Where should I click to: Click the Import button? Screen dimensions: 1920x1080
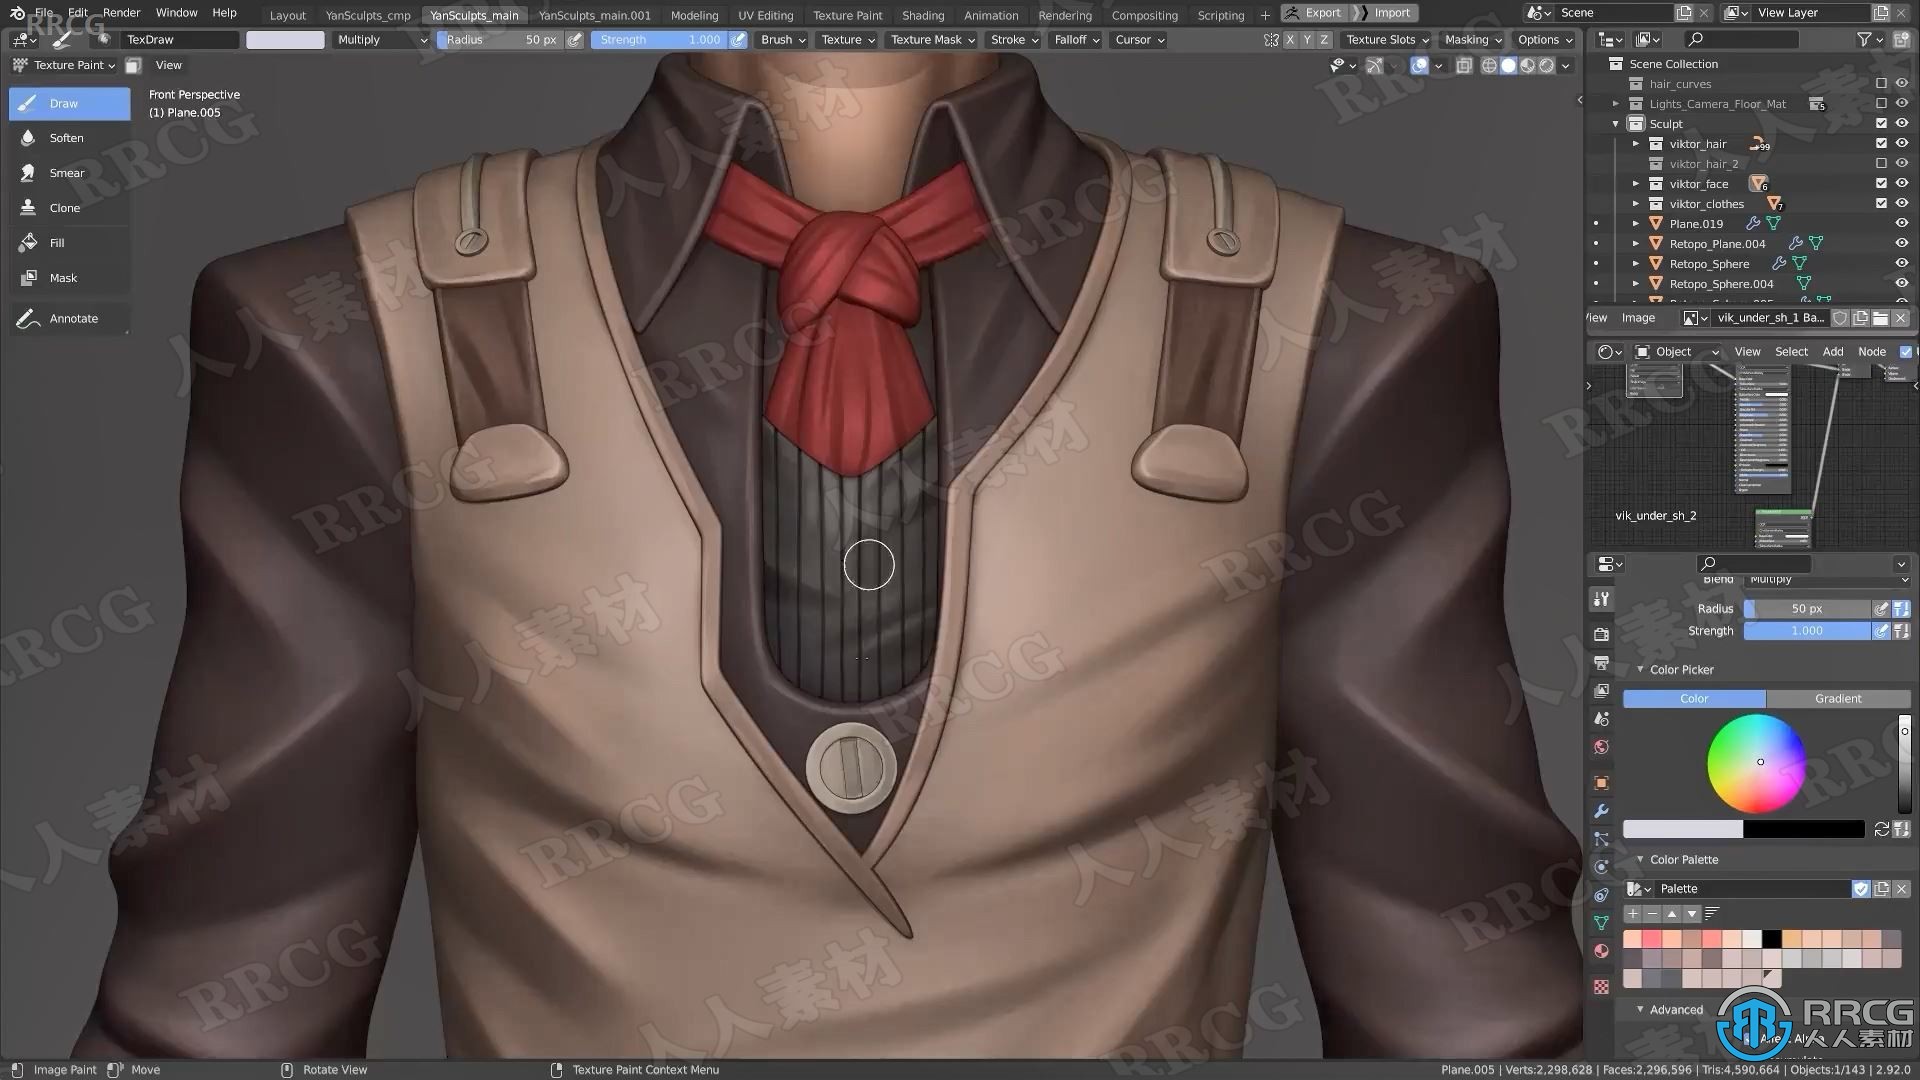[1385, 13]
